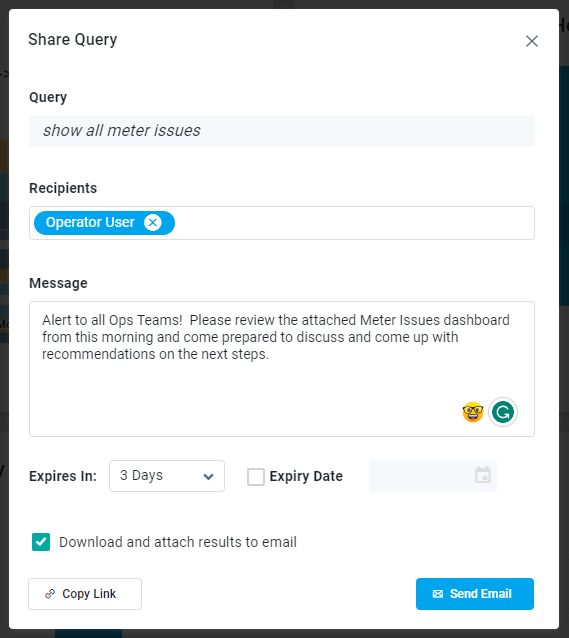
Task: Send the email with Send Email button
Action: [x=475, y=594]
